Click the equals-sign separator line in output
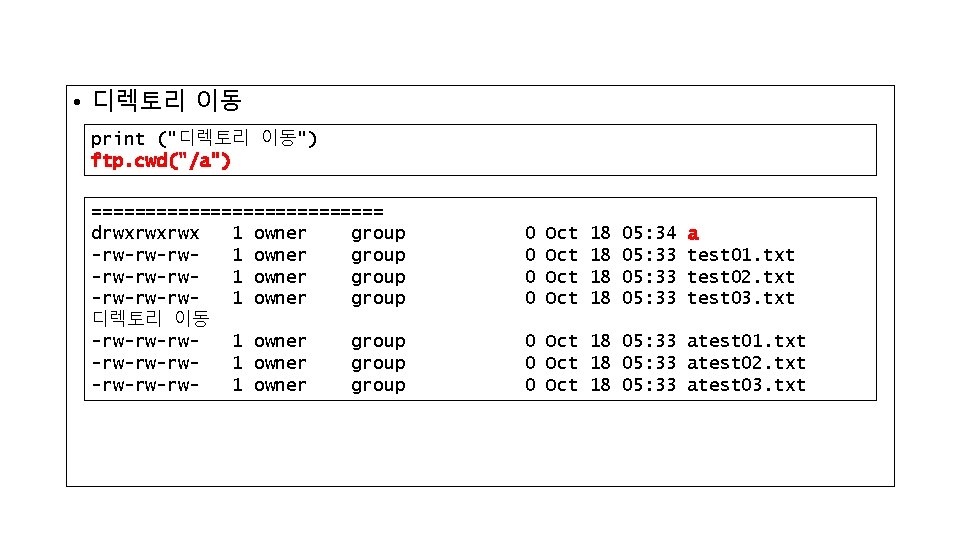This screenshot has width=960, height=540. tap(237, 211)
